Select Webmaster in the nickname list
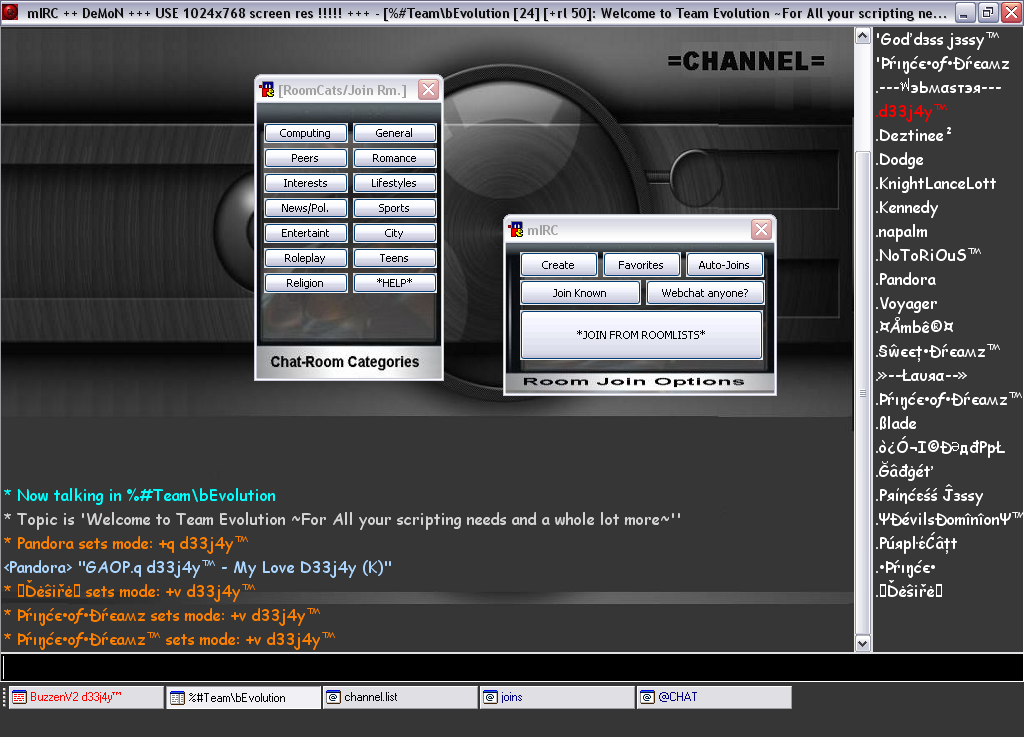This screenshot has width=1024, height=737. [939, 88]
